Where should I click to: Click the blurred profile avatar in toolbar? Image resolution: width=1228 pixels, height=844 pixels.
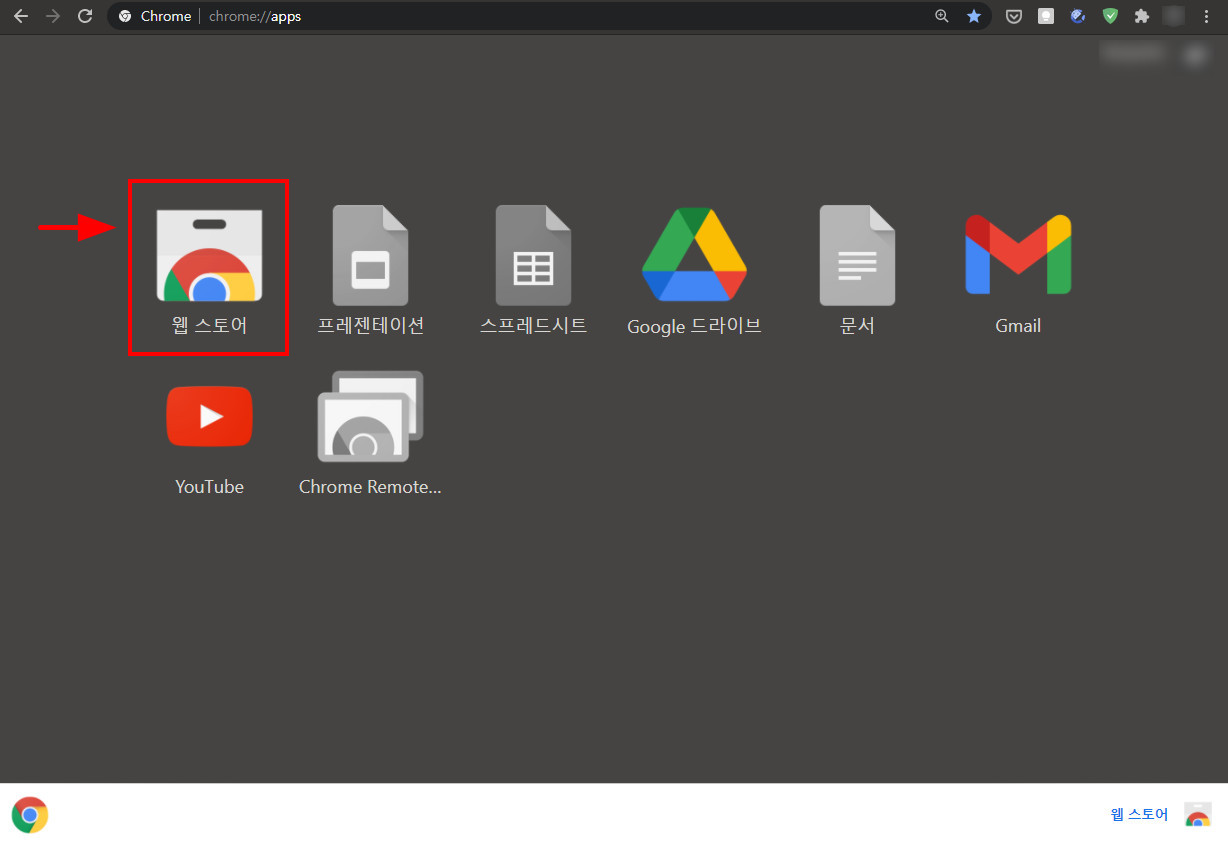coord(1174,16)
